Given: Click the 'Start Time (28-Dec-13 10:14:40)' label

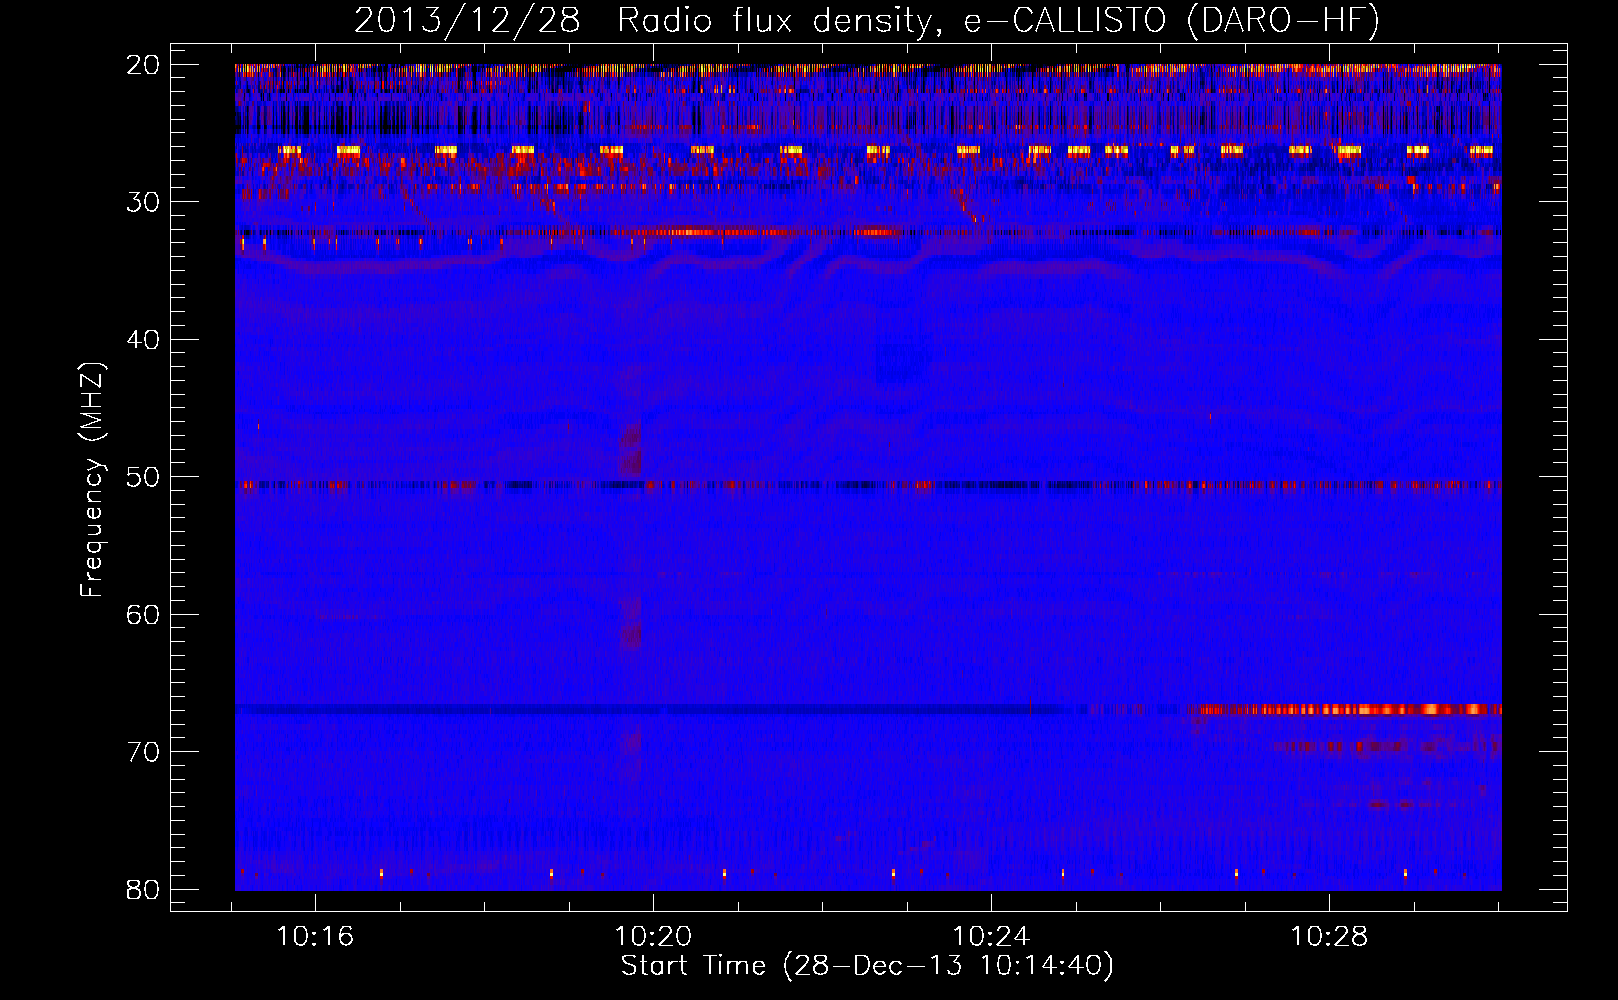Looking at the screenshot, I should point(867,966).
